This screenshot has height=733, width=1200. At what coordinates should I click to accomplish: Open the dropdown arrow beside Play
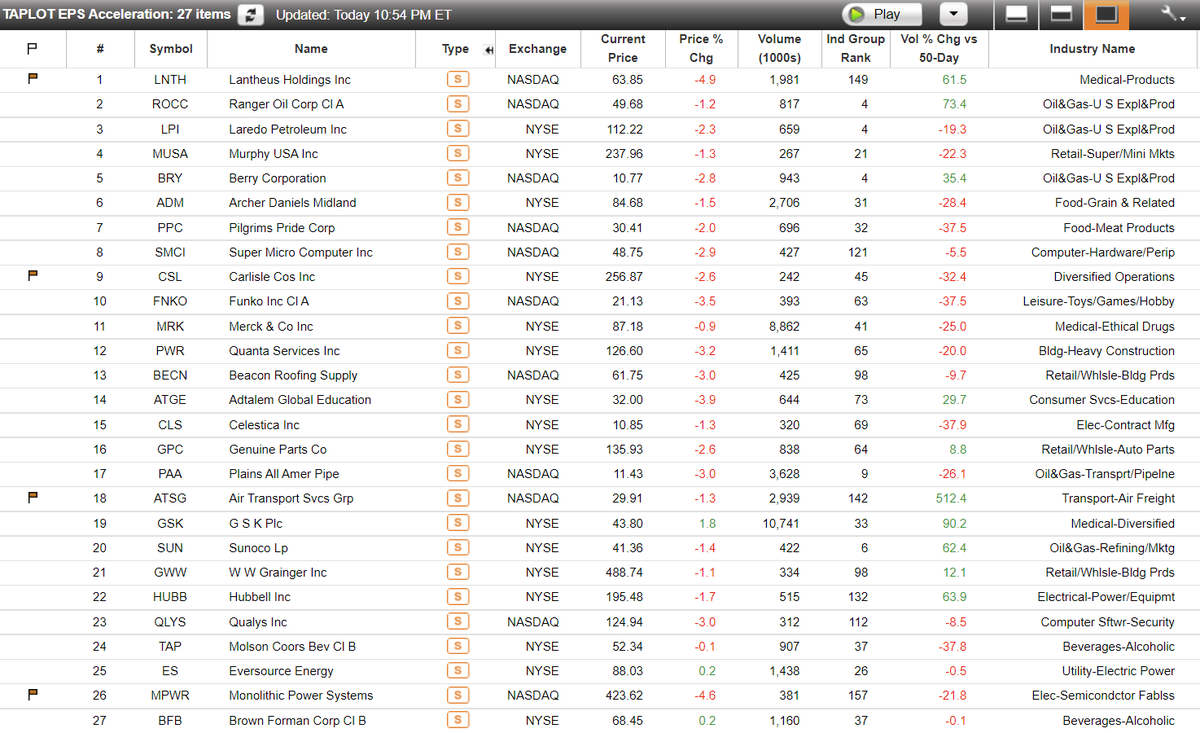(954, 14)
